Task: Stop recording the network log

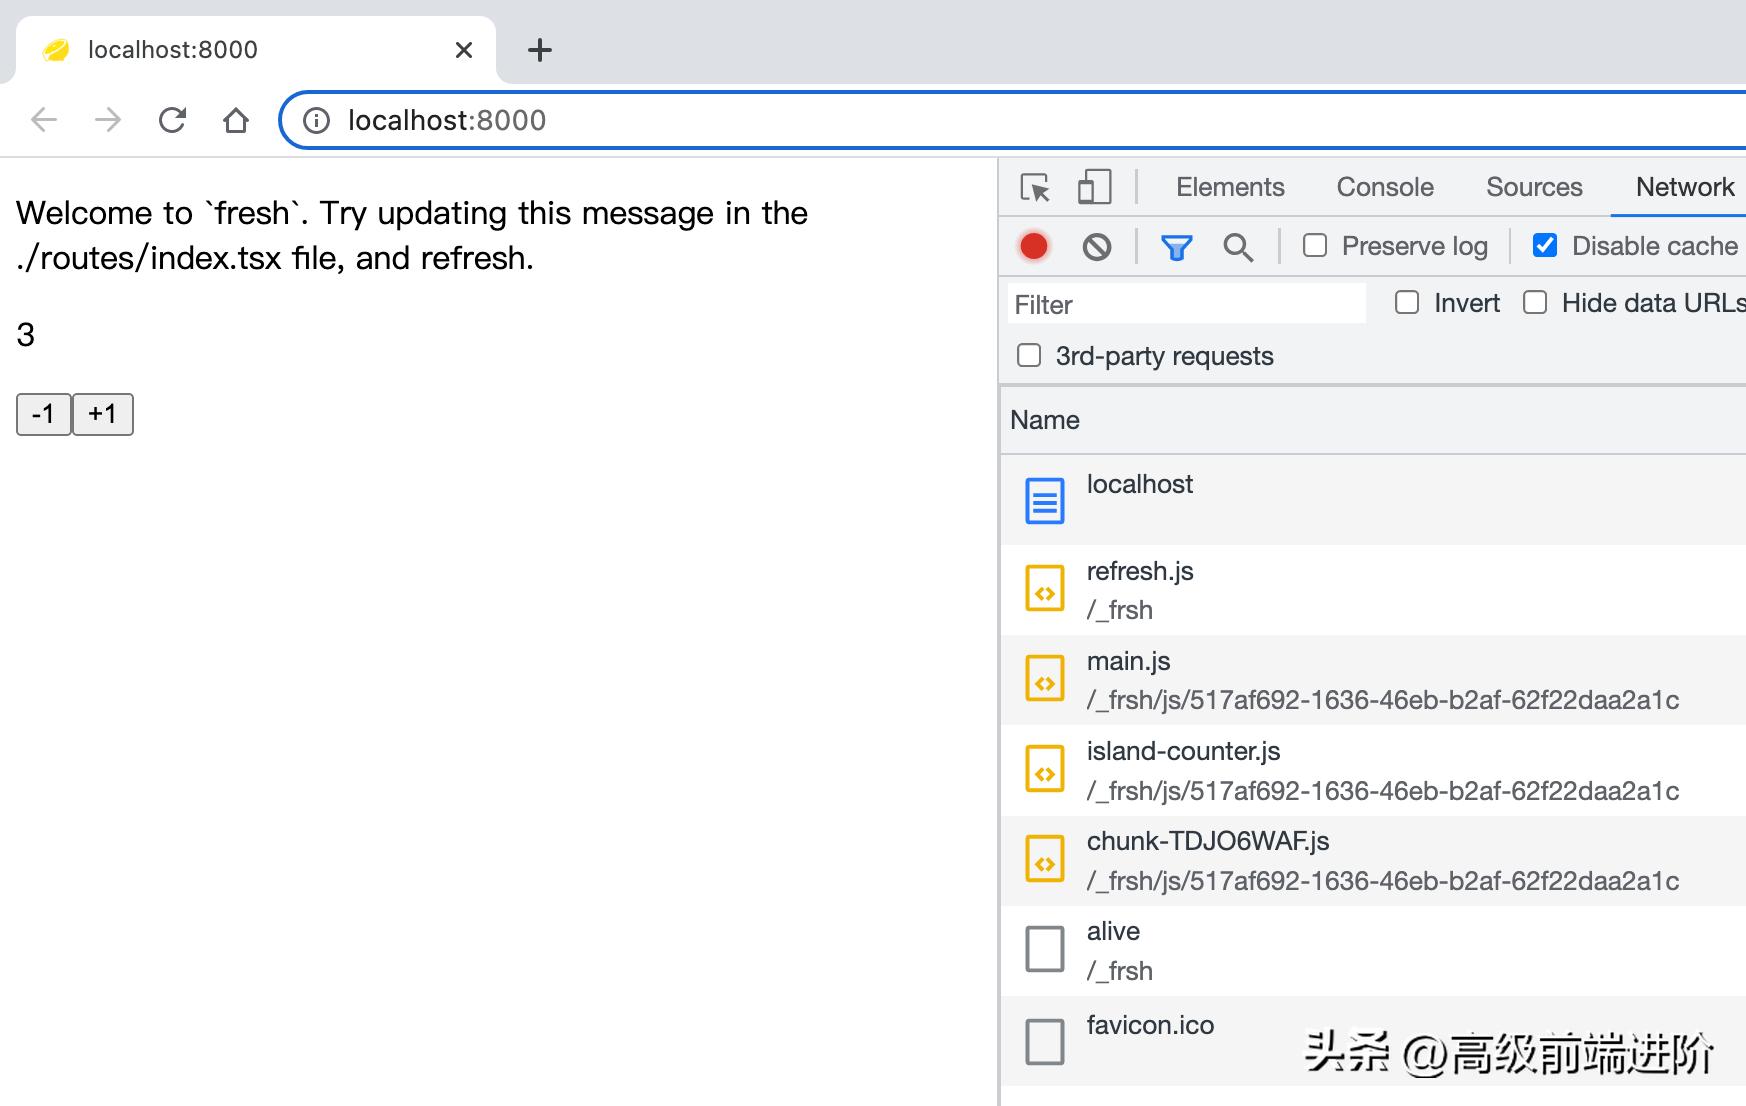Action: point(1034,246)
